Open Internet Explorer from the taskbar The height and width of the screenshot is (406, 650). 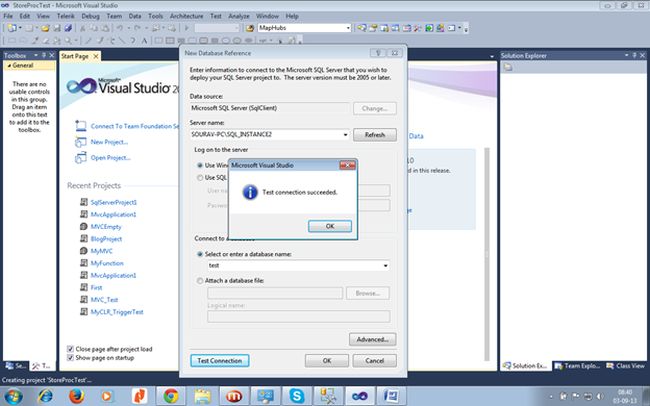coord(45,396)
